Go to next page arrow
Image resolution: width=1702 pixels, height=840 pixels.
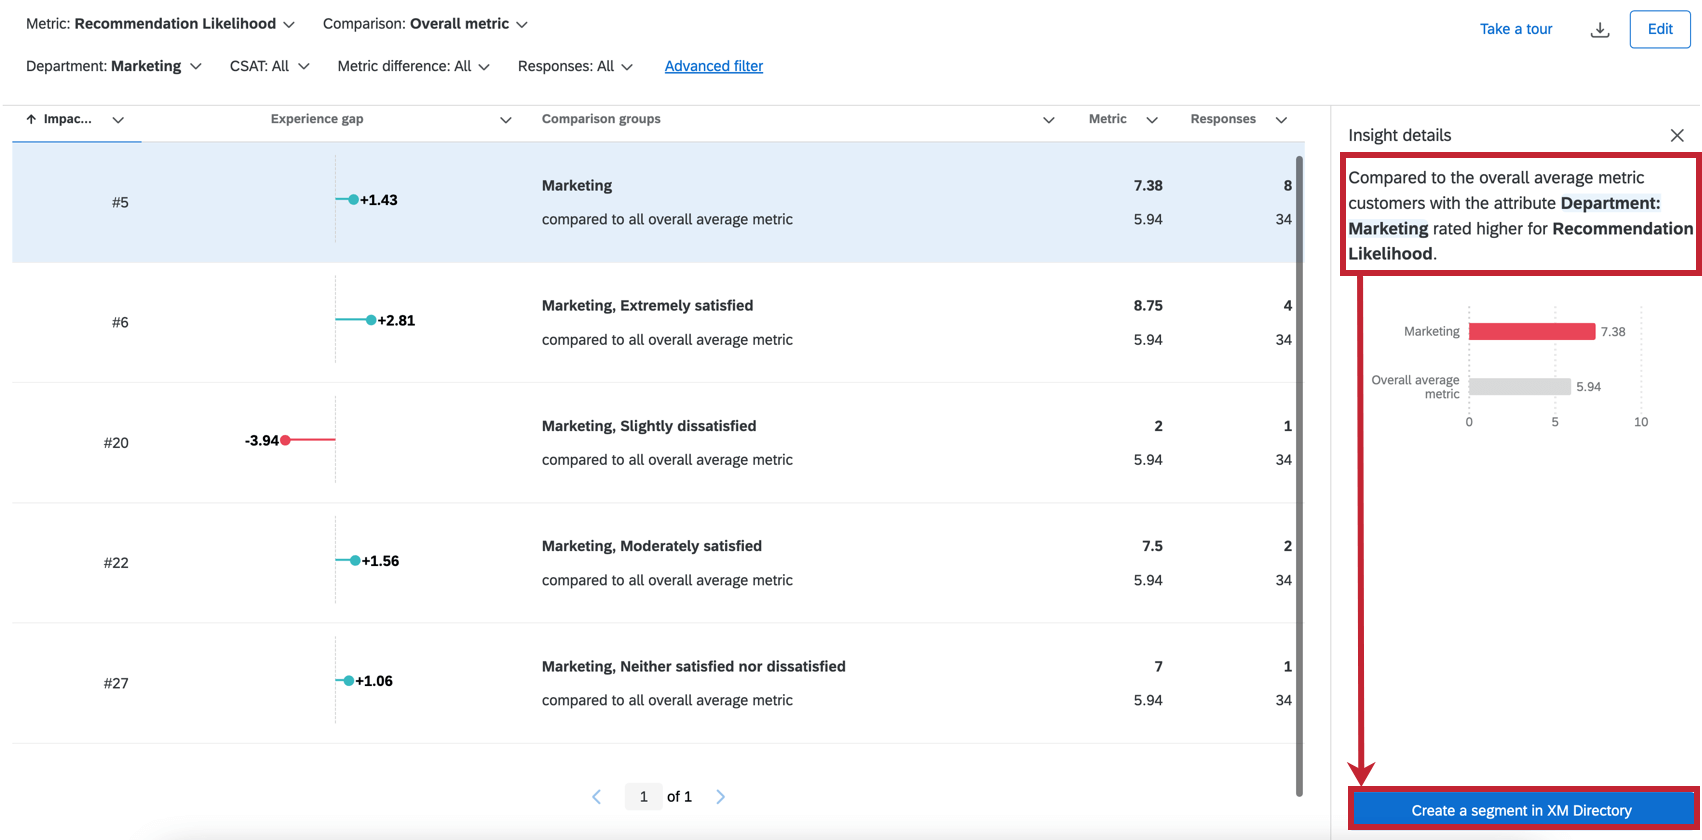720,797
